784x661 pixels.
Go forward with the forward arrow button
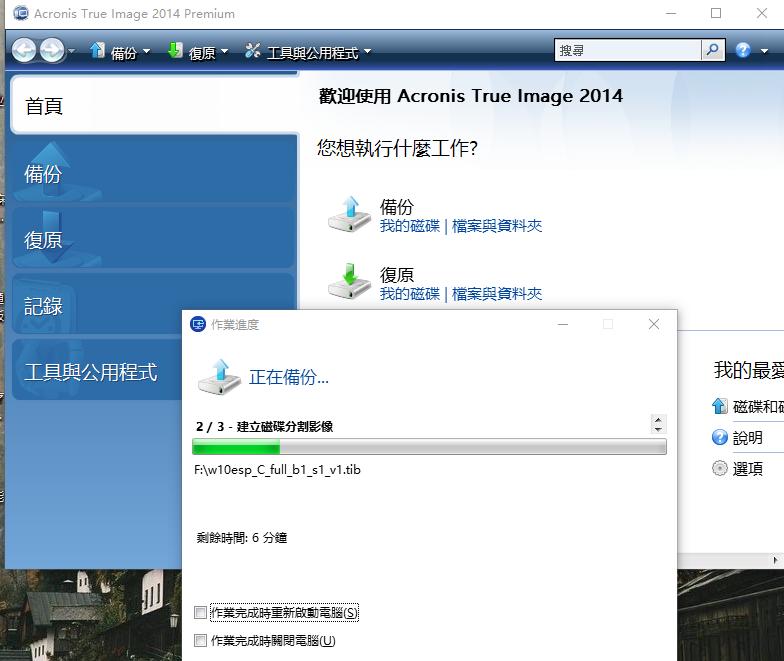[x=52, y=50]
